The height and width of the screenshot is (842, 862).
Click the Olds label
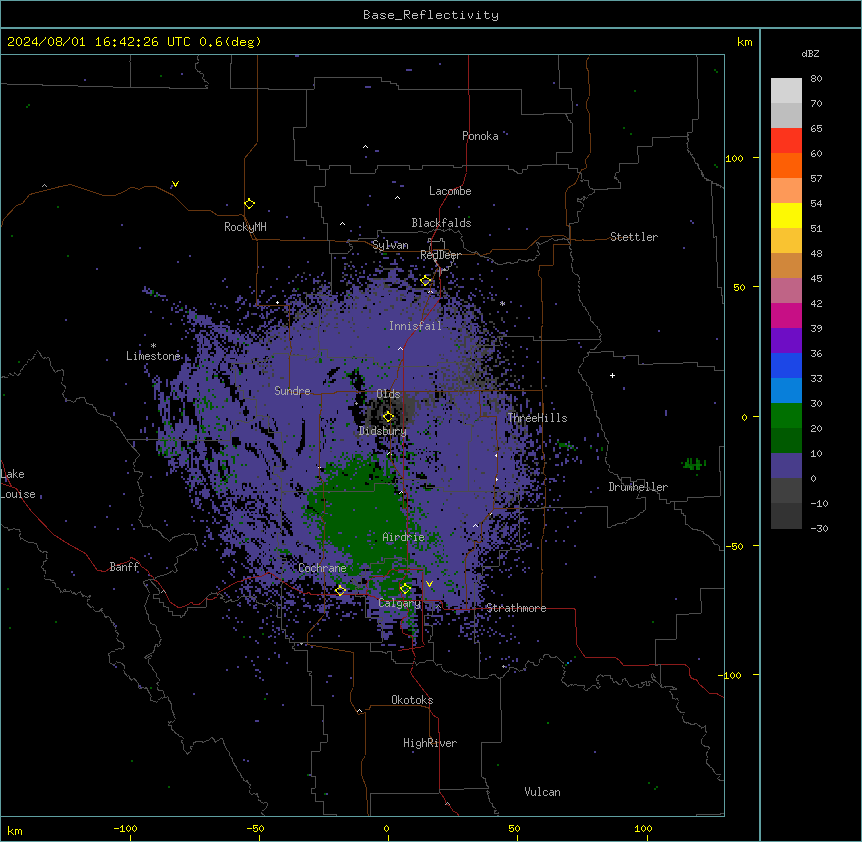(388, 394)
